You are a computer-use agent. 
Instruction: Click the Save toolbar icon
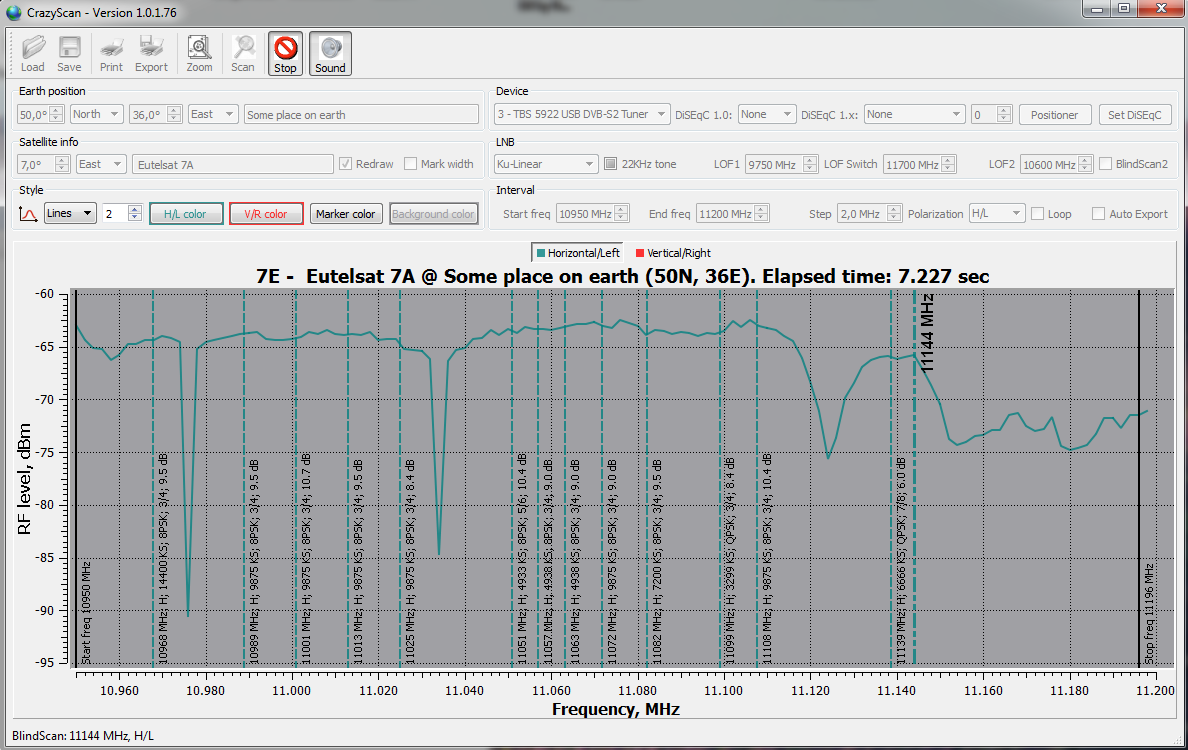point(69,54)
